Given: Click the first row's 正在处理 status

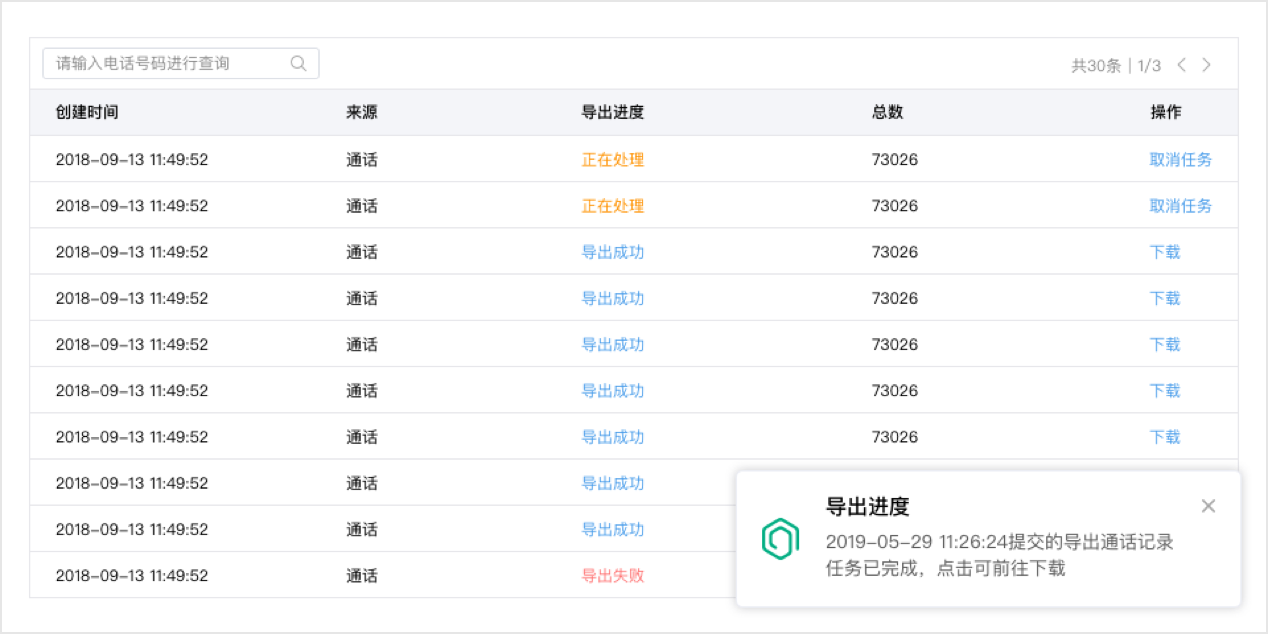Looking at the screenshot, I should tap(613, 159).
